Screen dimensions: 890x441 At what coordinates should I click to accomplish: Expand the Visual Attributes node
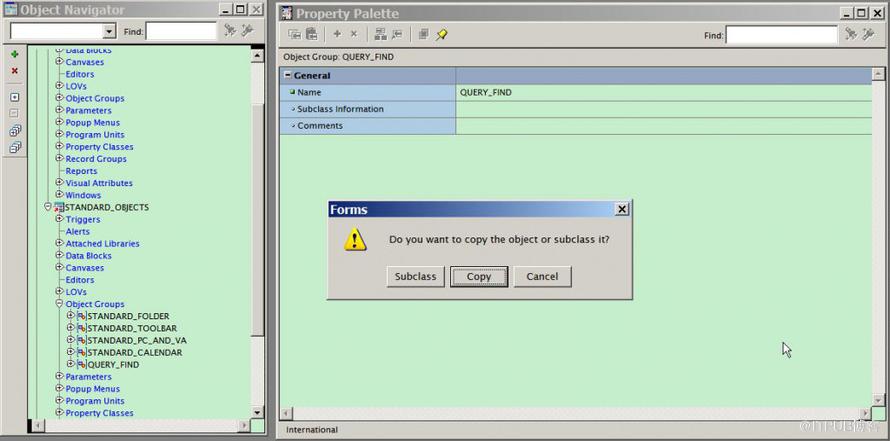(59, 183)
